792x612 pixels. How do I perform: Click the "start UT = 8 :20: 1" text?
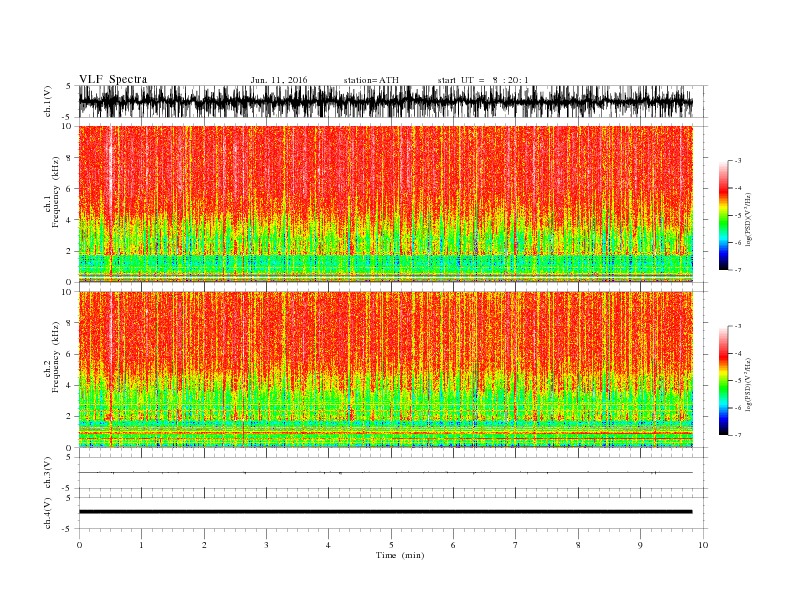[x=483, y=80]
